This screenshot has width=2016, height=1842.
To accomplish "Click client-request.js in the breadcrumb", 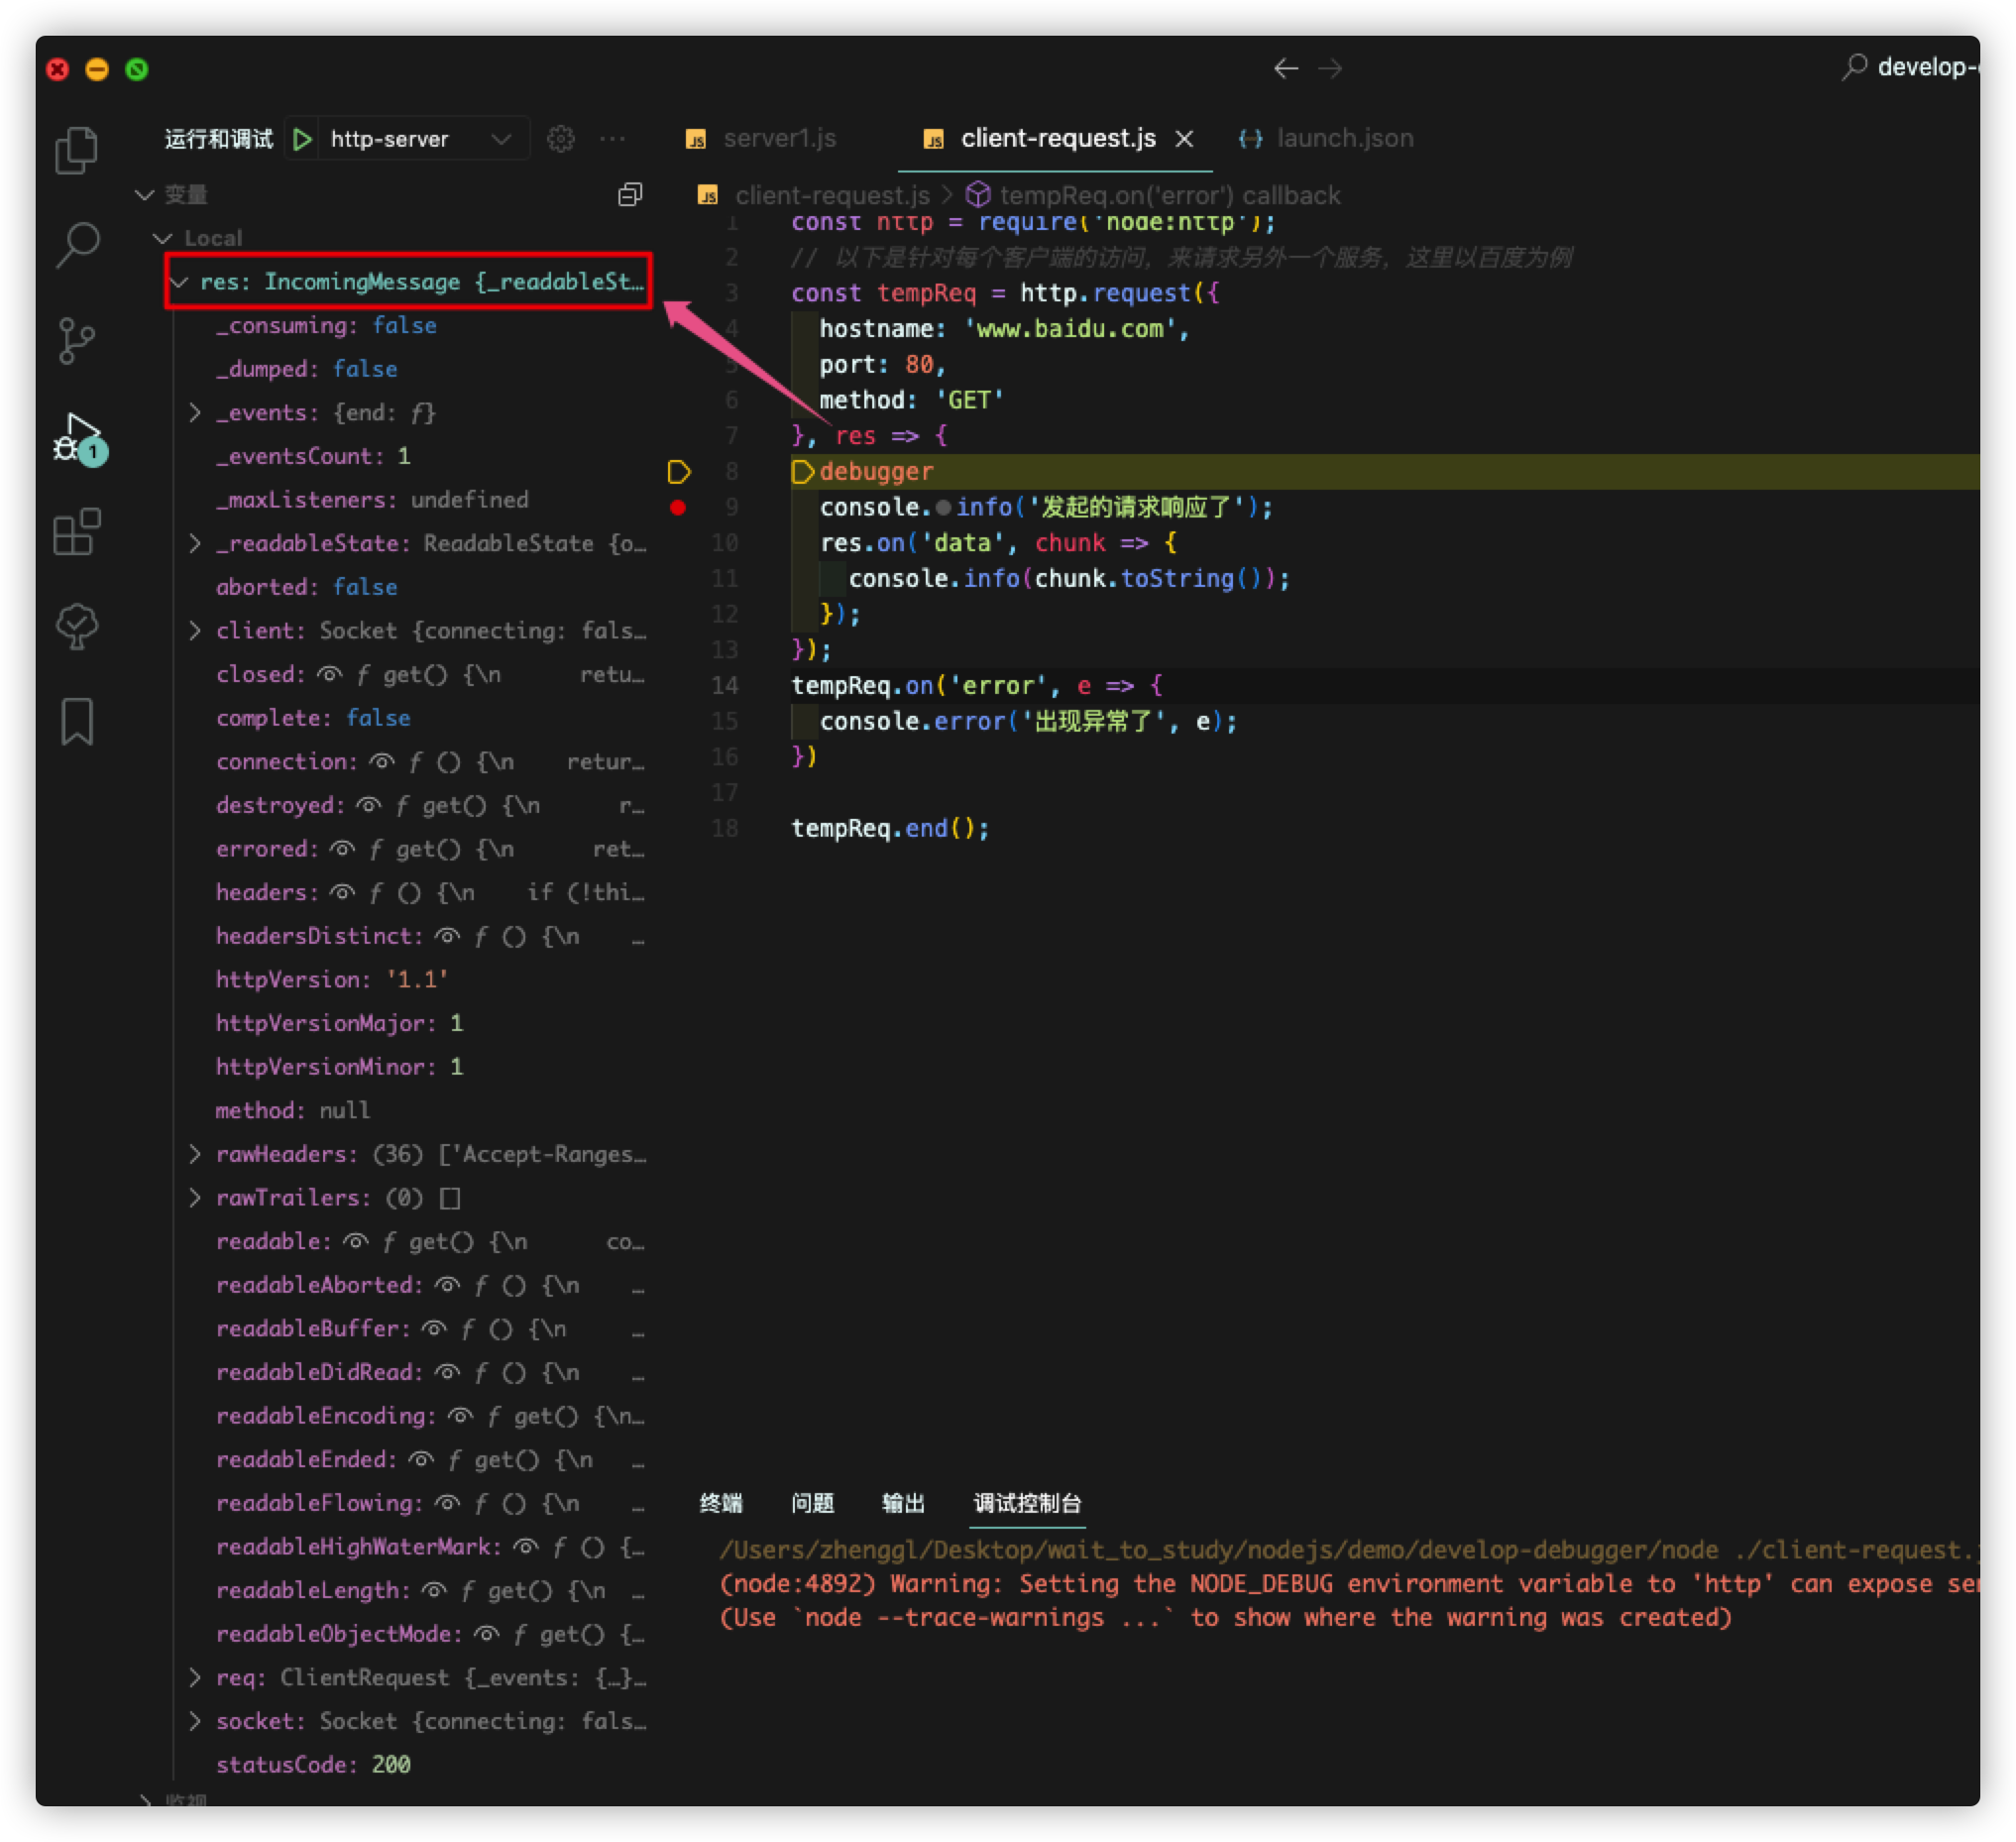I will coord(832,195).
